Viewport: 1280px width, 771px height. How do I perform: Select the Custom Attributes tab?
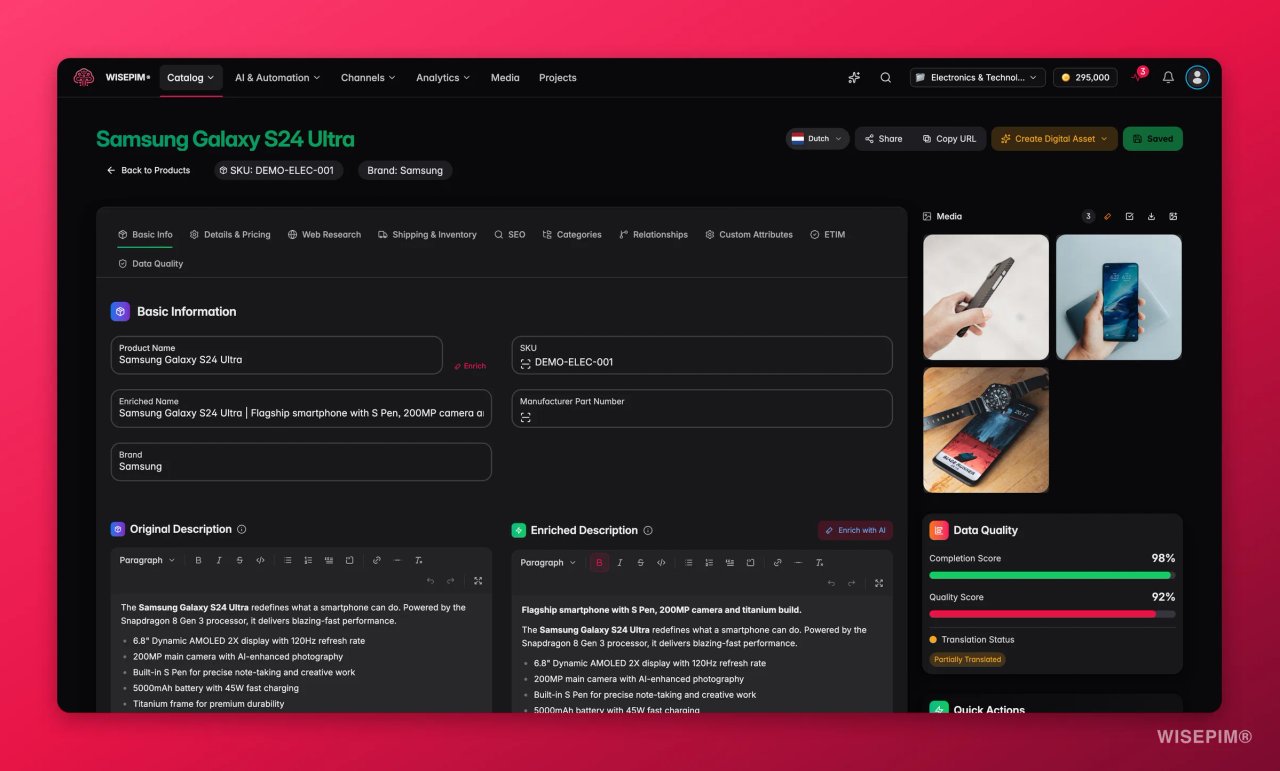(749, 234)
